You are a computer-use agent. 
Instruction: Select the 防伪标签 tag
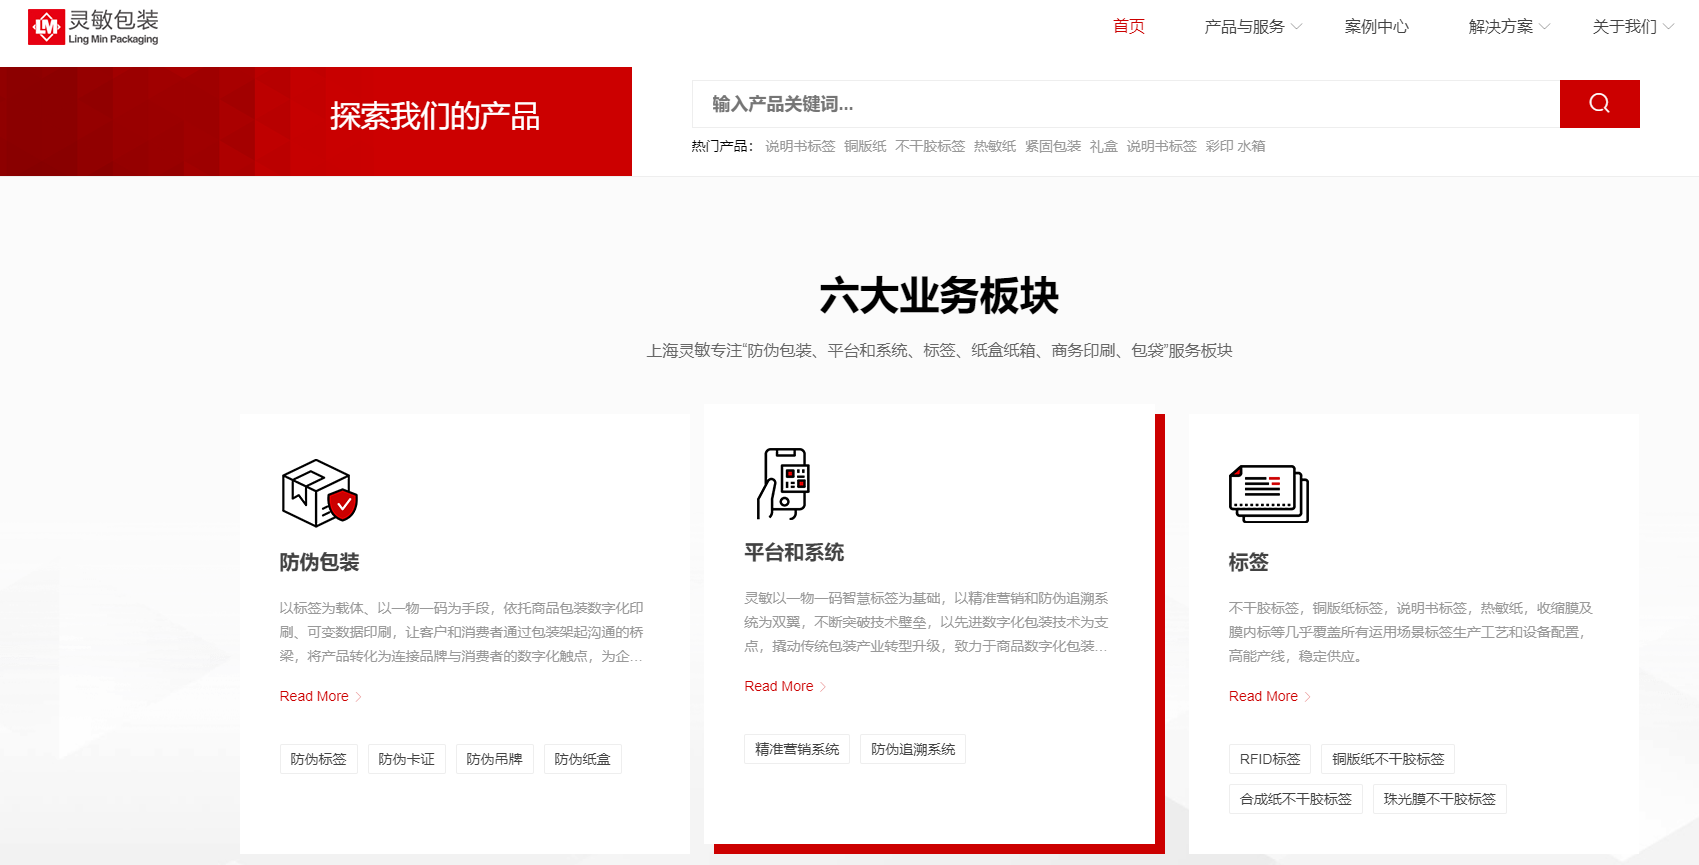point(318,759)
